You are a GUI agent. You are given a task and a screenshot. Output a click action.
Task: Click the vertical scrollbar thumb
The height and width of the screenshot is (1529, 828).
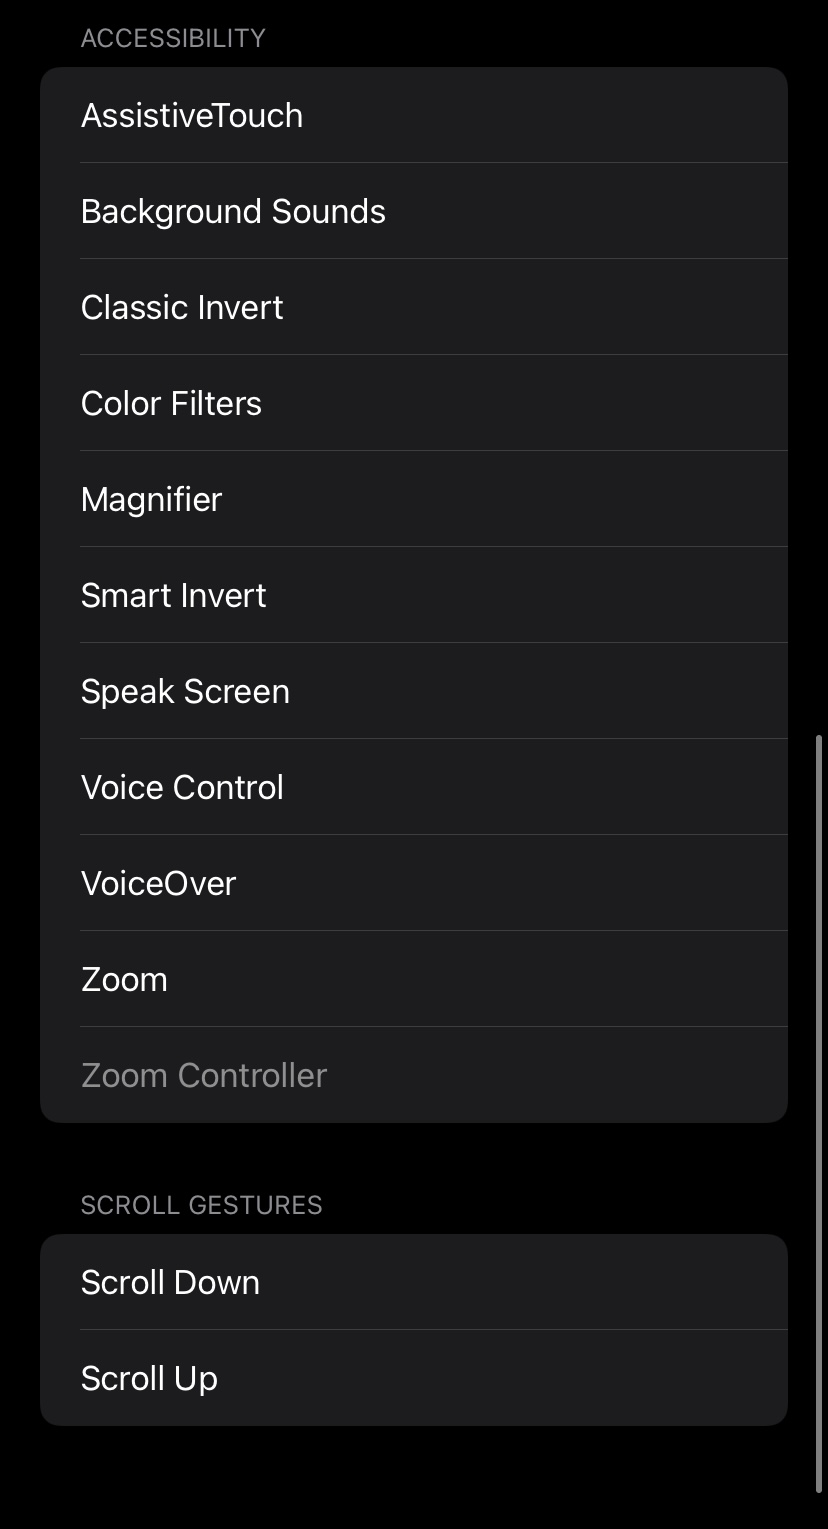(x=819, y=1100)
